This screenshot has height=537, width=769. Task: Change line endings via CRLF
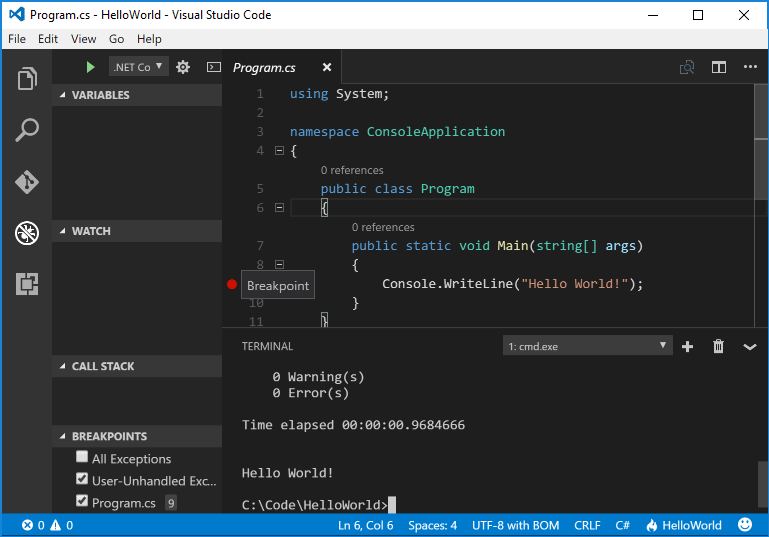587,525
